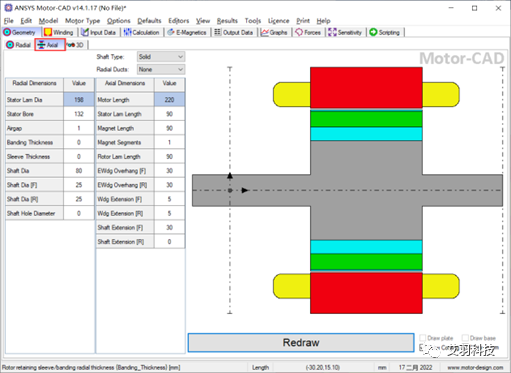The height and width of the screenshot is (373, 511).
Task: Open the Licence menu
Action: click(278, 21)
